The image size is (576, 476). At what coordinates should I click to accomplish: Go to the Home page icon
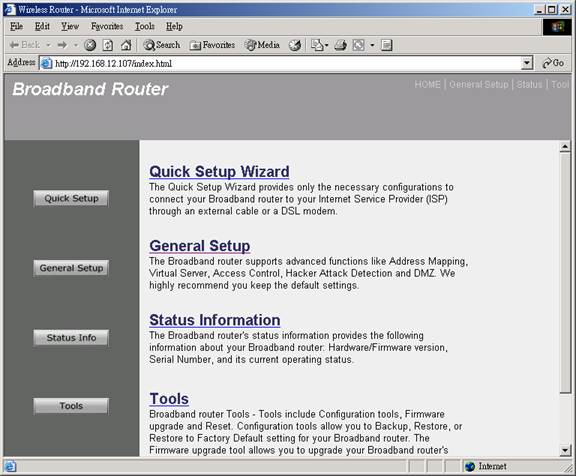click(x=126, y=45)
